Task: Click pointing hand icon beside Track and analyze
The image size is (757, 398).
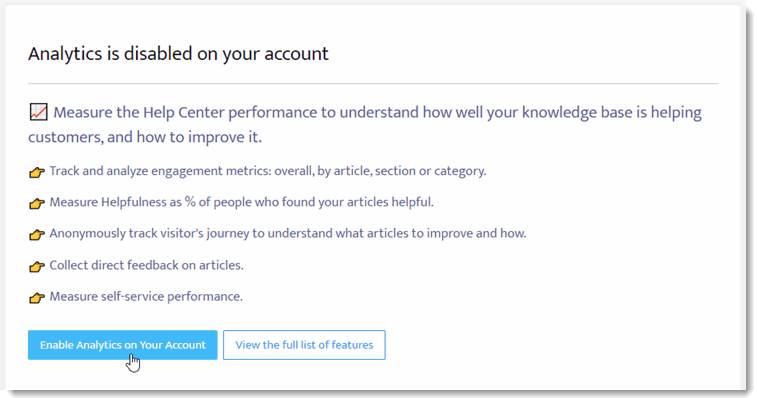Action: pyautogui.click(x=37, y=172)
